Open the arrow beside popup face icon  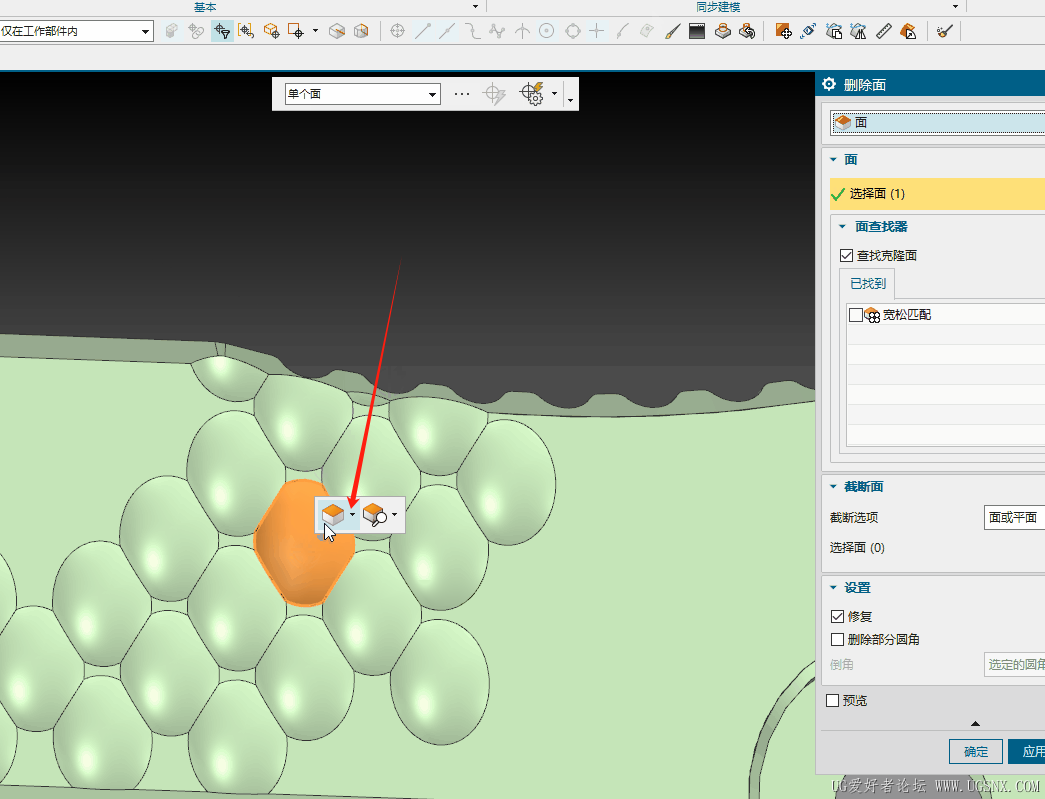[353, 514]
